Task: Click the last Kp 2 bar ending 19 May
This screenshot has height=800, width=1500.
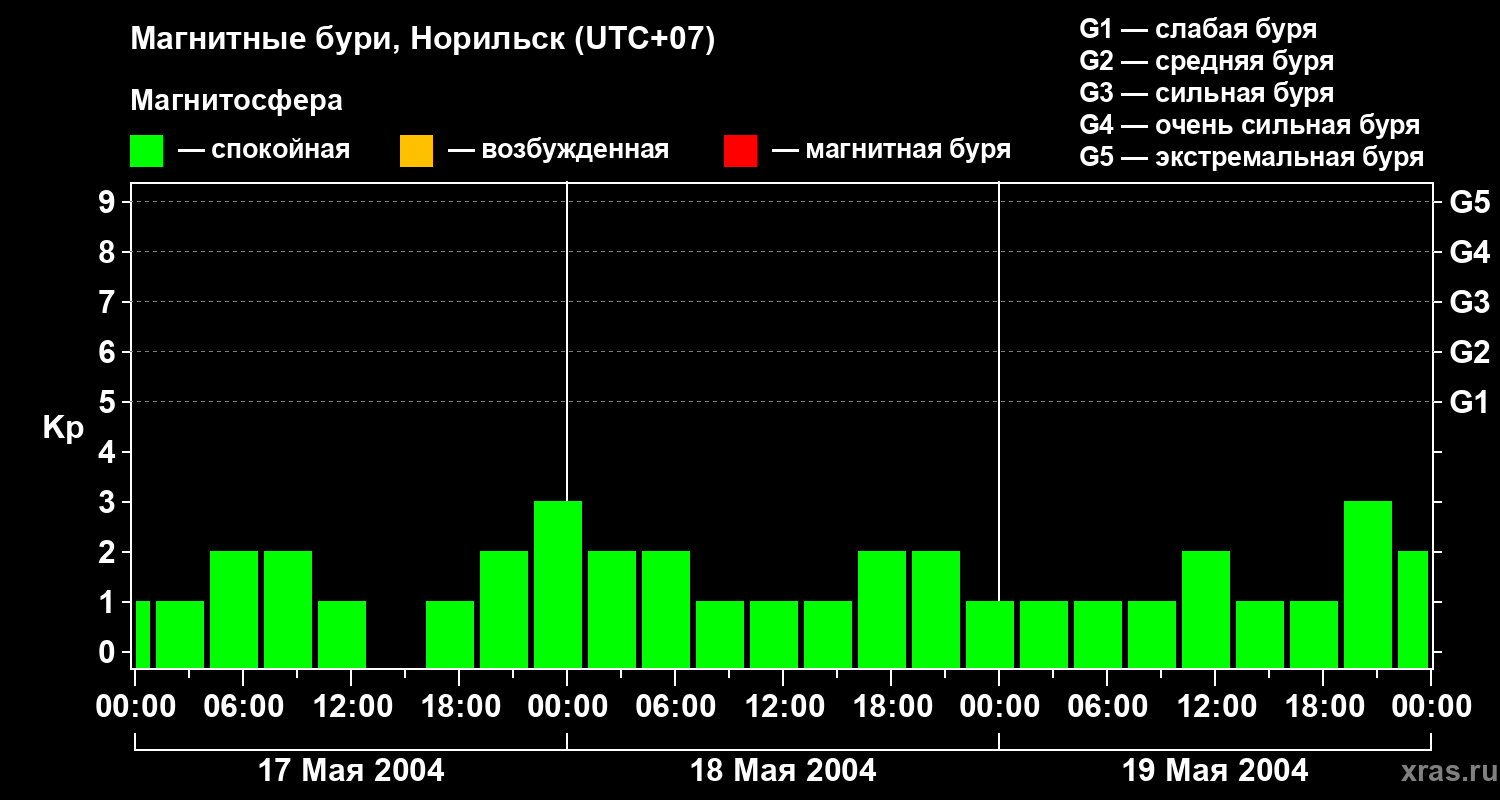Action: [1413, 609]
